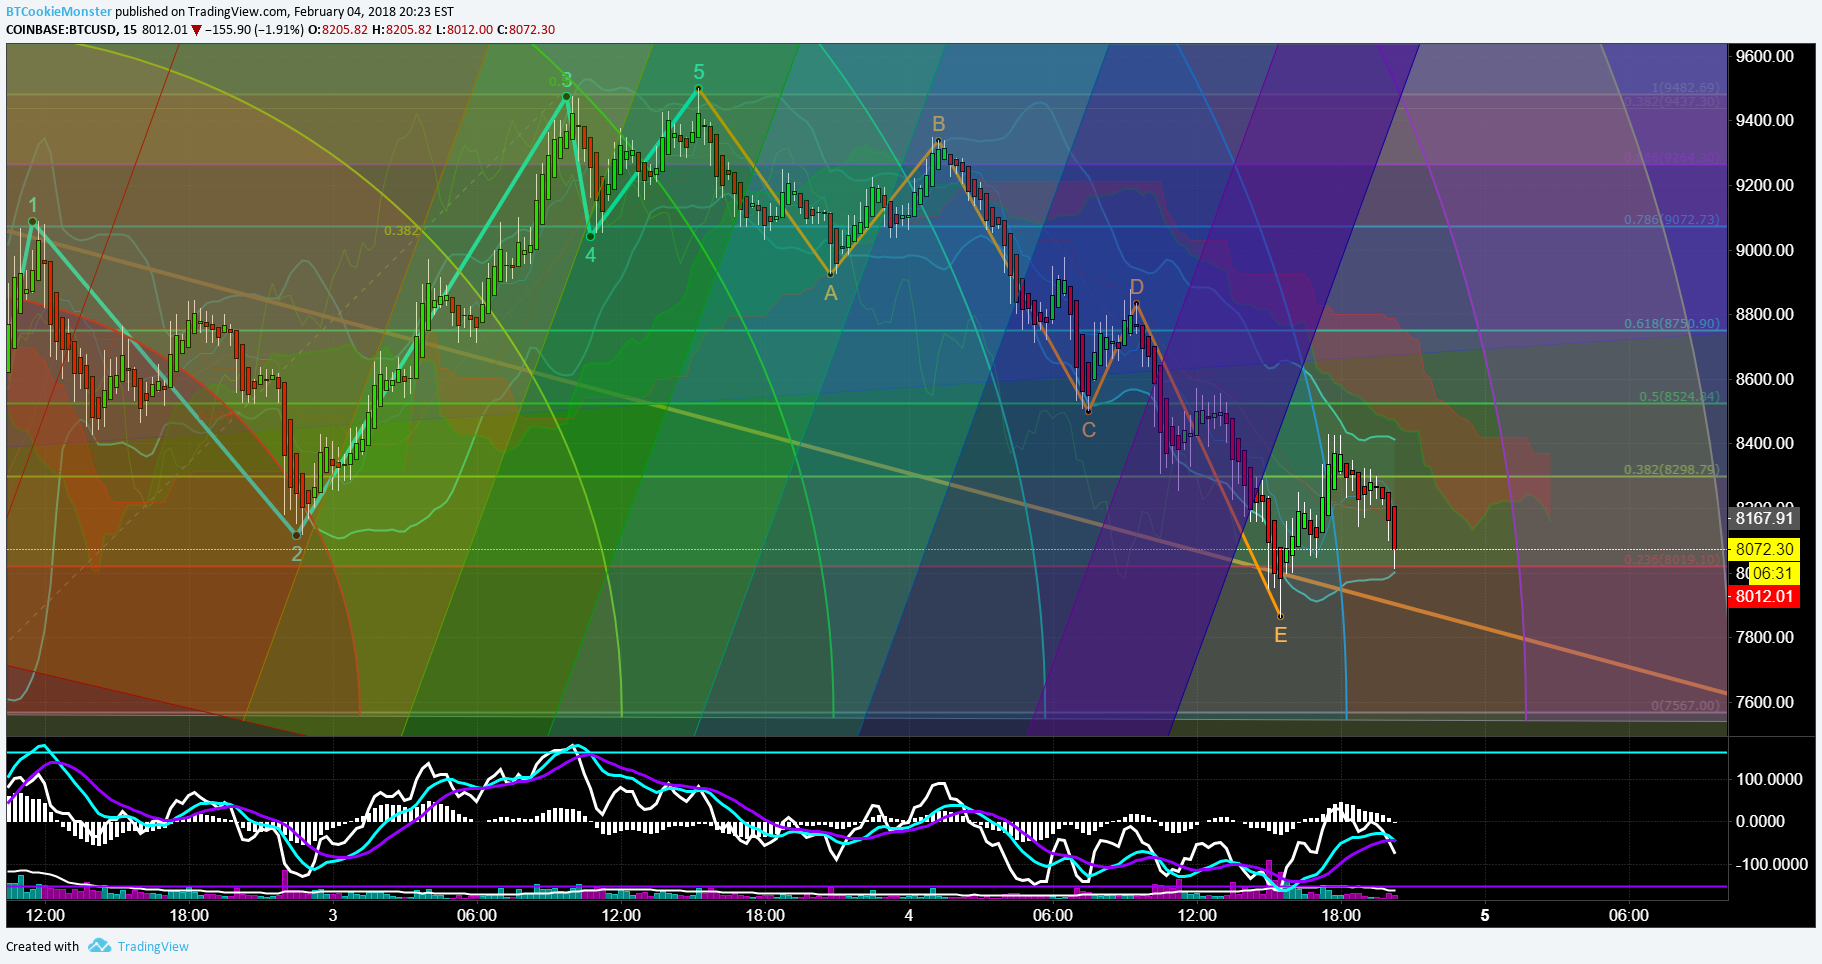
Task: Select corrective wave label D
Action: [x=1136, y=288]
